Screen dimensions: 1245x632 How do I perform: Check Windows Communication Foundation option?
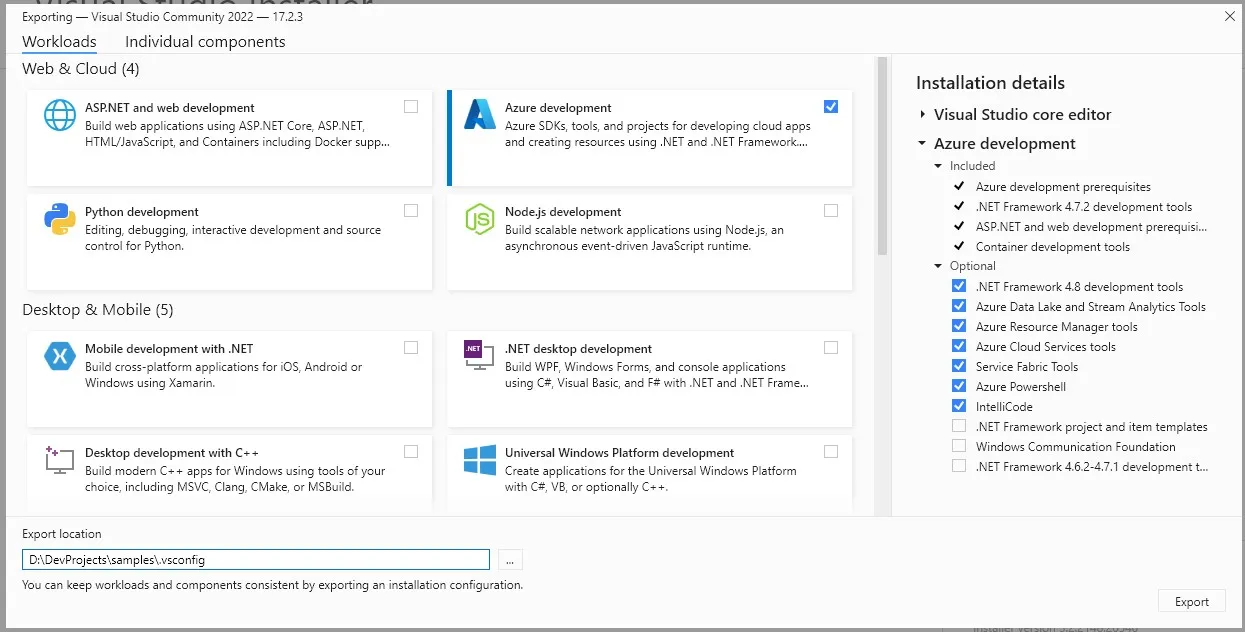pos(959,447)
